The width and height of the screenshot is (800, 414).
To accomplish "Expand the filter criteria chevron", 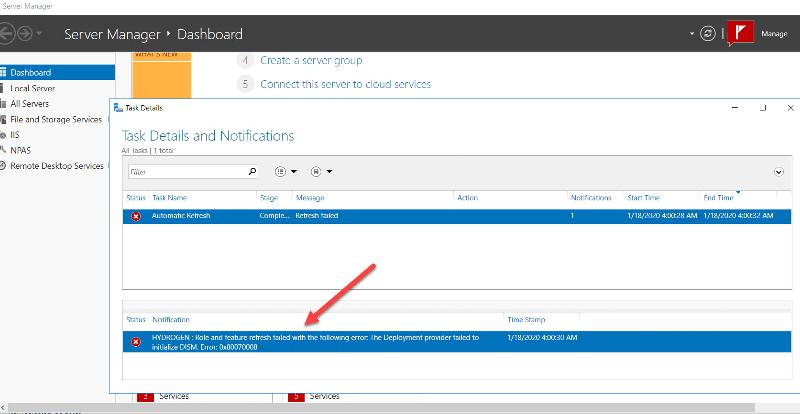I will click(x=779, y=172).
